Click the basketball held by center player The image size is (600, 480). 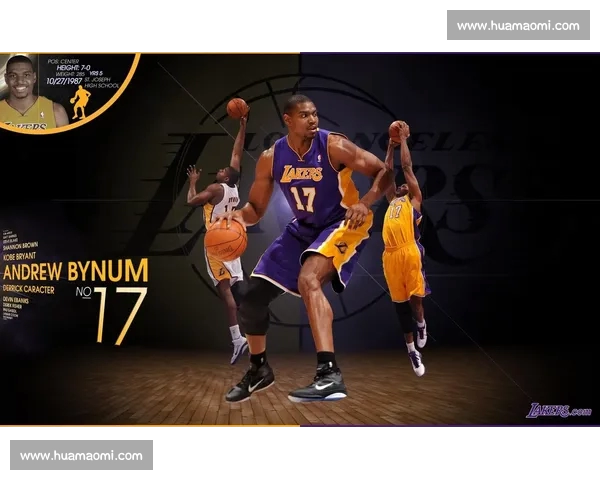coord(225,239)
